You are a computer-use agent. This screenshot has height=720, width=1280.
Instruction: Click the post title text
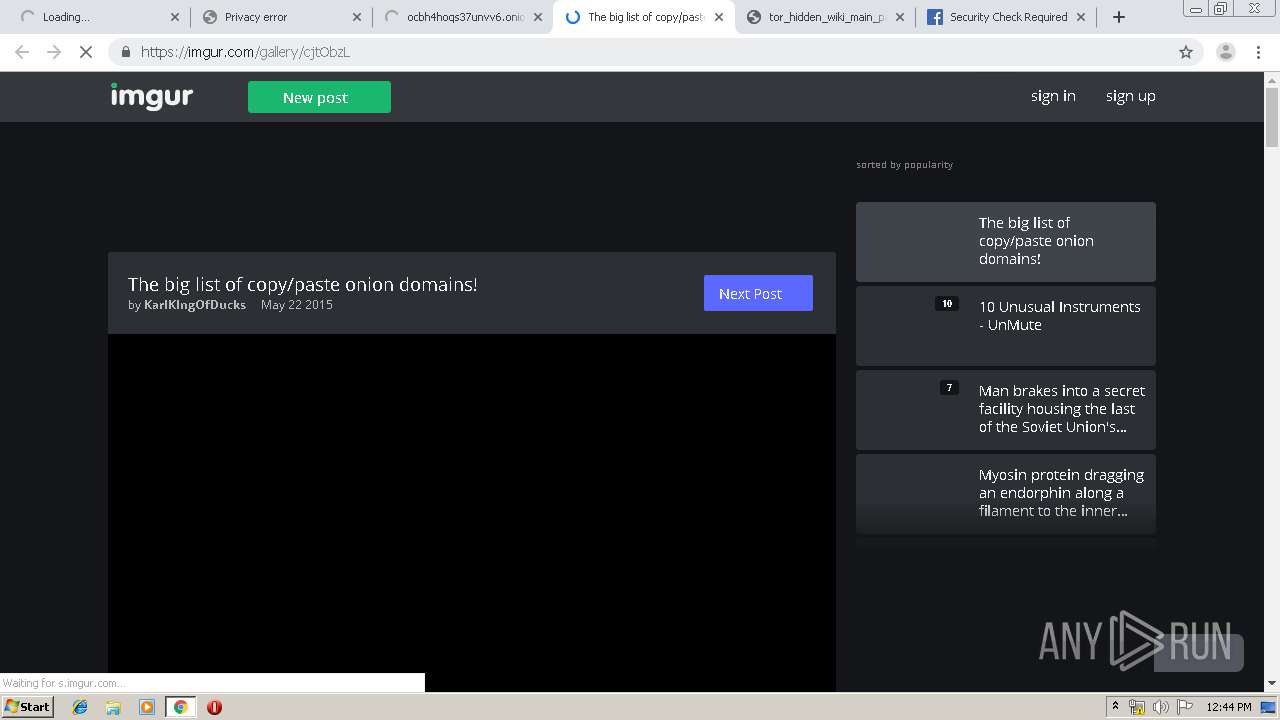pyautogui.click(x=302, y=284)
